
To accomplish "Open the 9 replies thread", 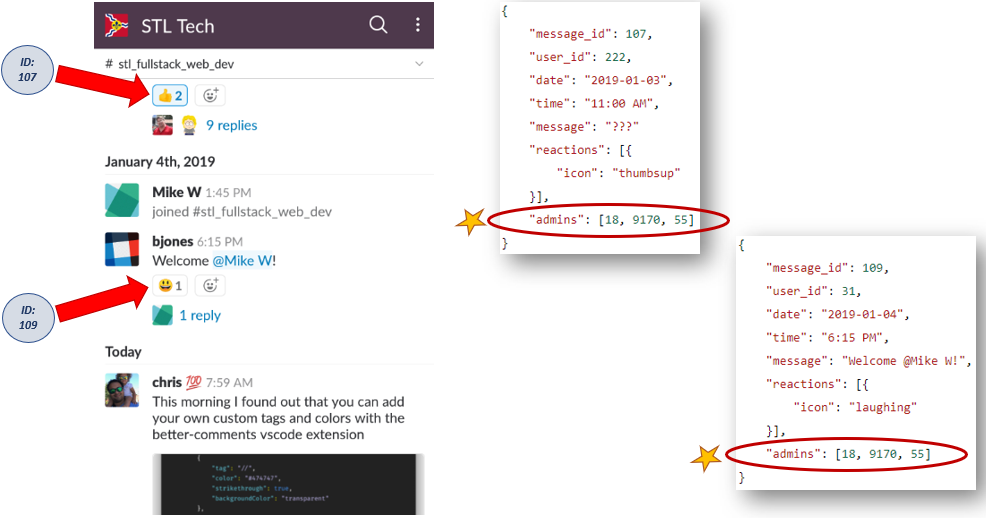I will point(231,125).
